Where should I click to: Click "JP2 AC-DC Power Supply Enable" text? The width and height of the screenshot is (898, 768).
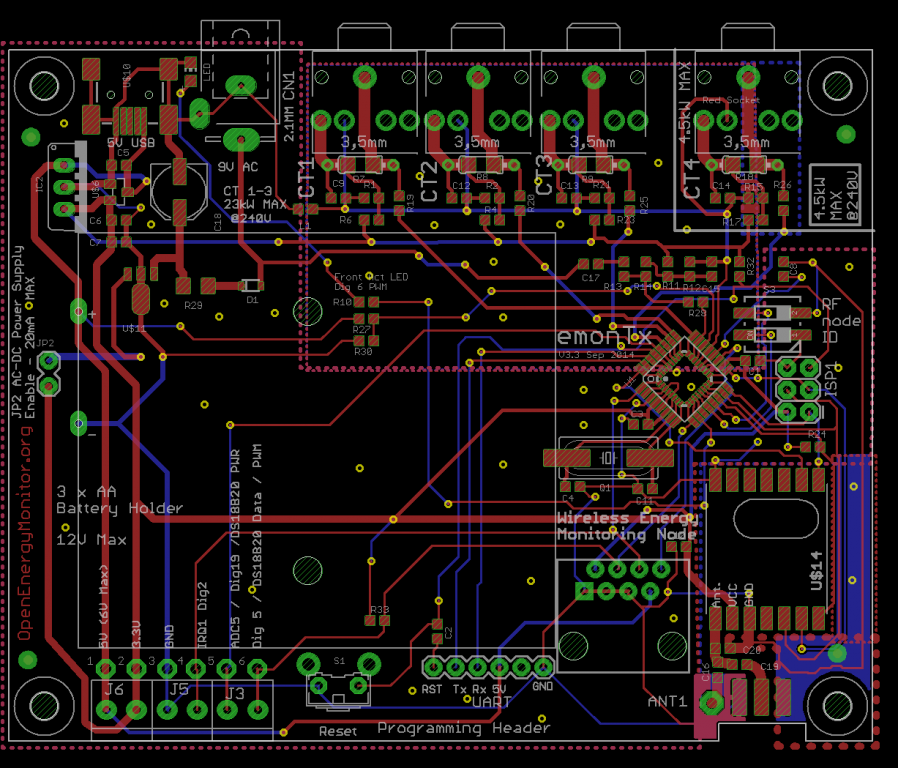23,332
